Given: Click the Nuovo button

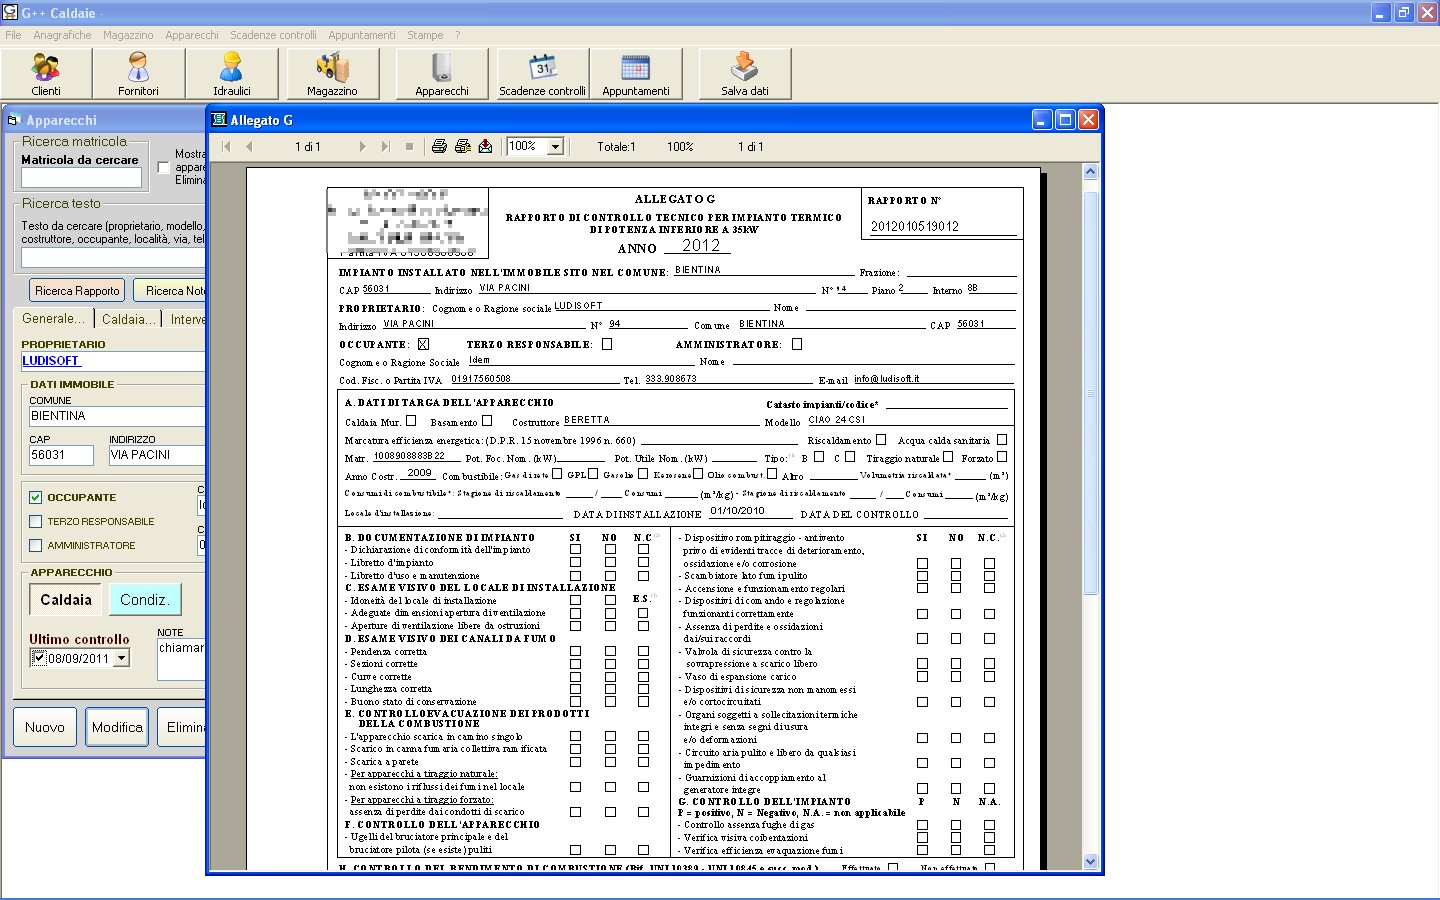Looking at the screenshot, I should 45,727.
